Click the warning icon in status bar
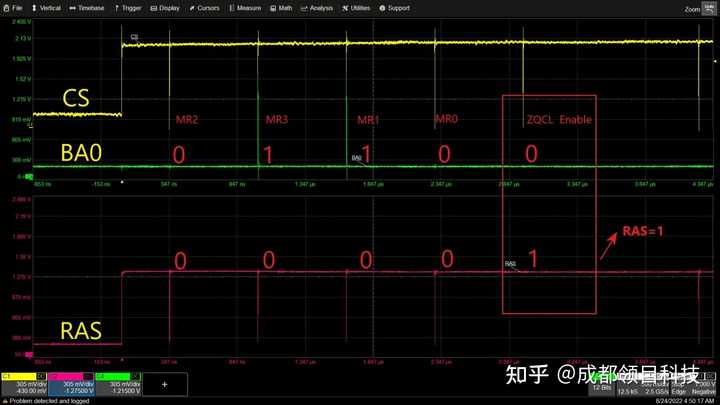 tap(5, 401)
